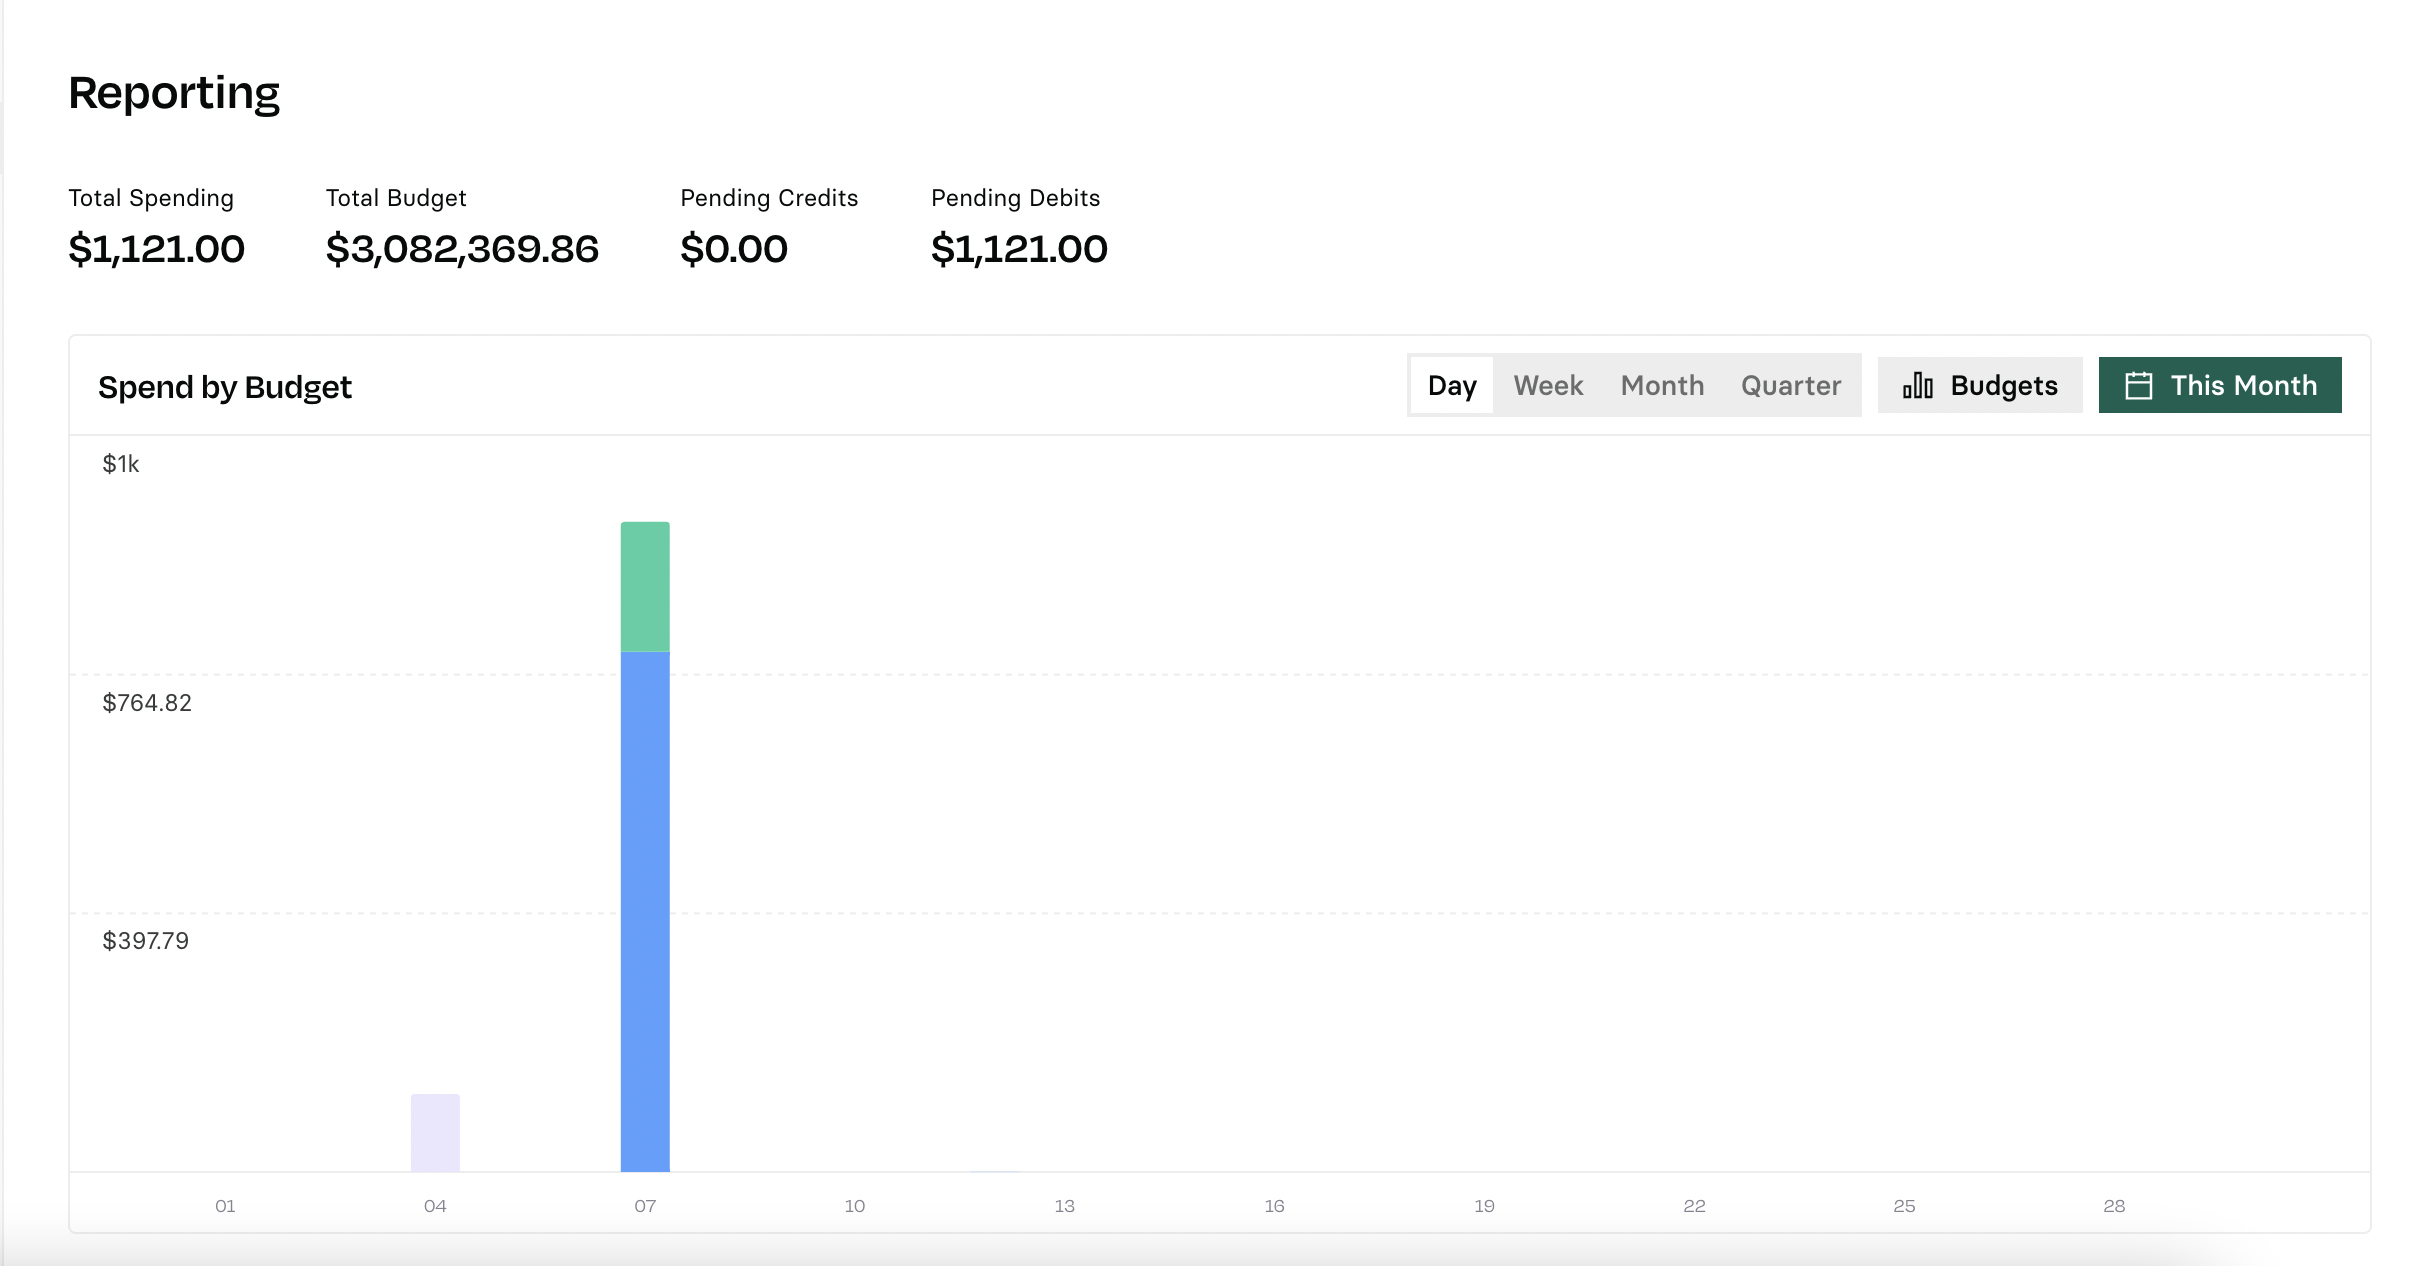Click the 07 date label on axis

(x=645, y=1206)
